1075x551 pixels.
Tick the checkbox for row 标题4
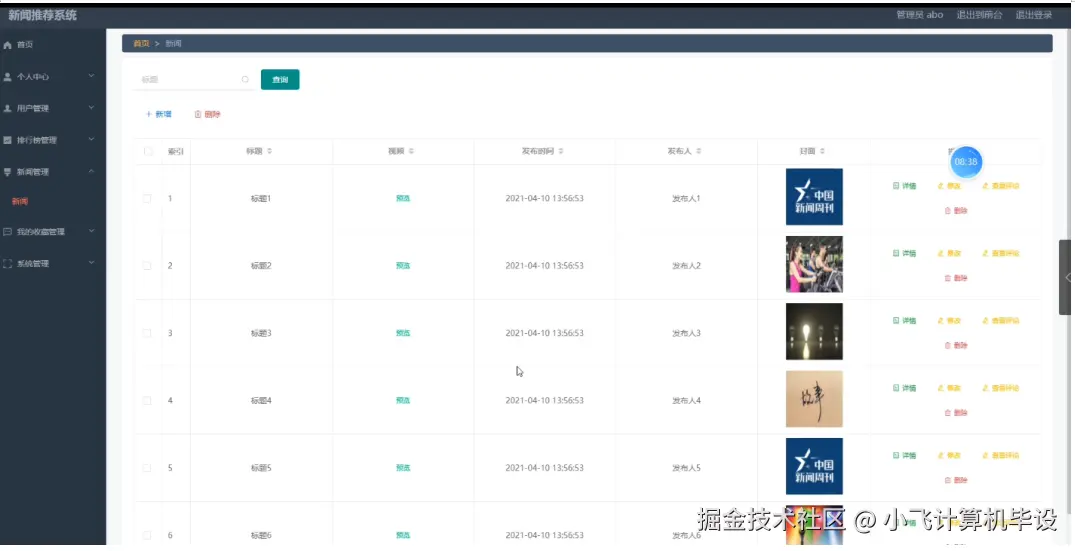click(x=147, y=400)
